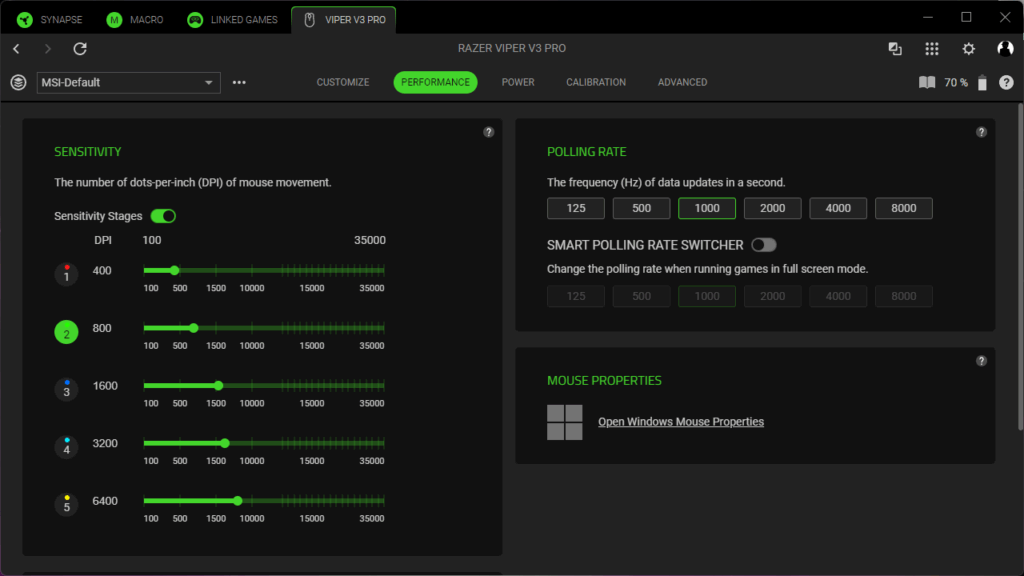Switch to the Calibration tab
Viewport: 1024px width, 576px height.
[x=596, y=82]
